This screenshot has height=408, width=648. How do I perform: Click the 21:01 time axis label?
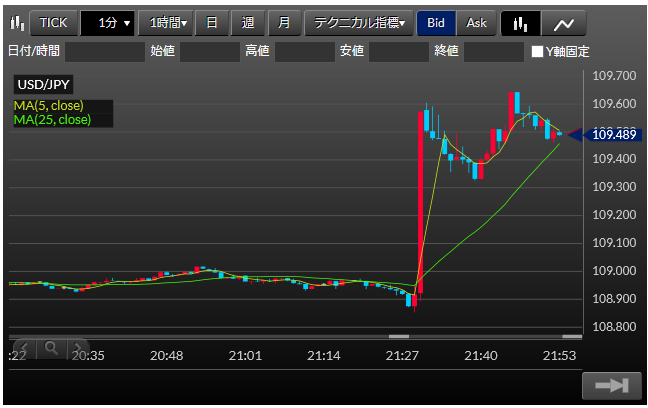pos(245,356)
